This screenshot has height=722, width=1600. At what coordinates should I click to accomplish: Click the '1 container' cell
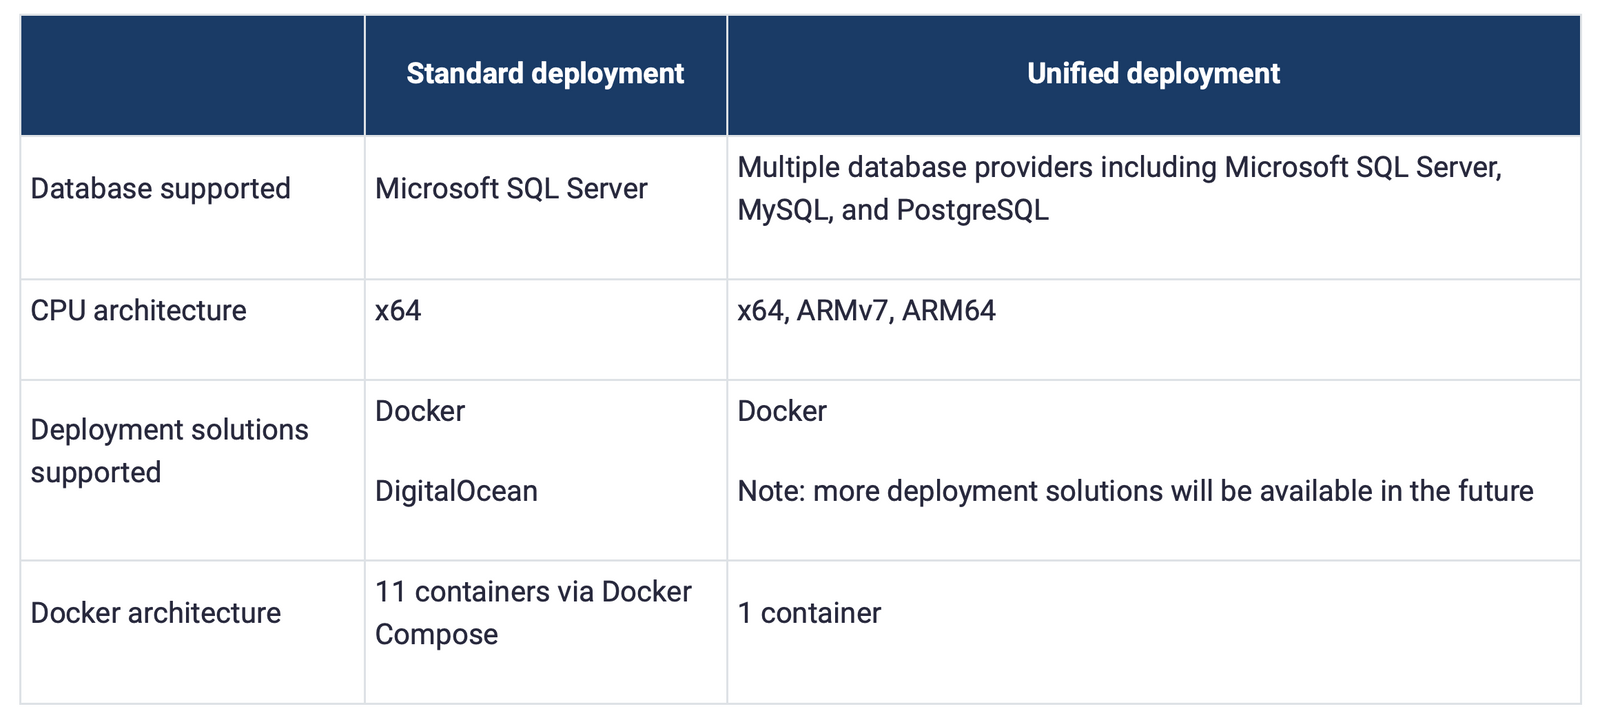point(809,613)
